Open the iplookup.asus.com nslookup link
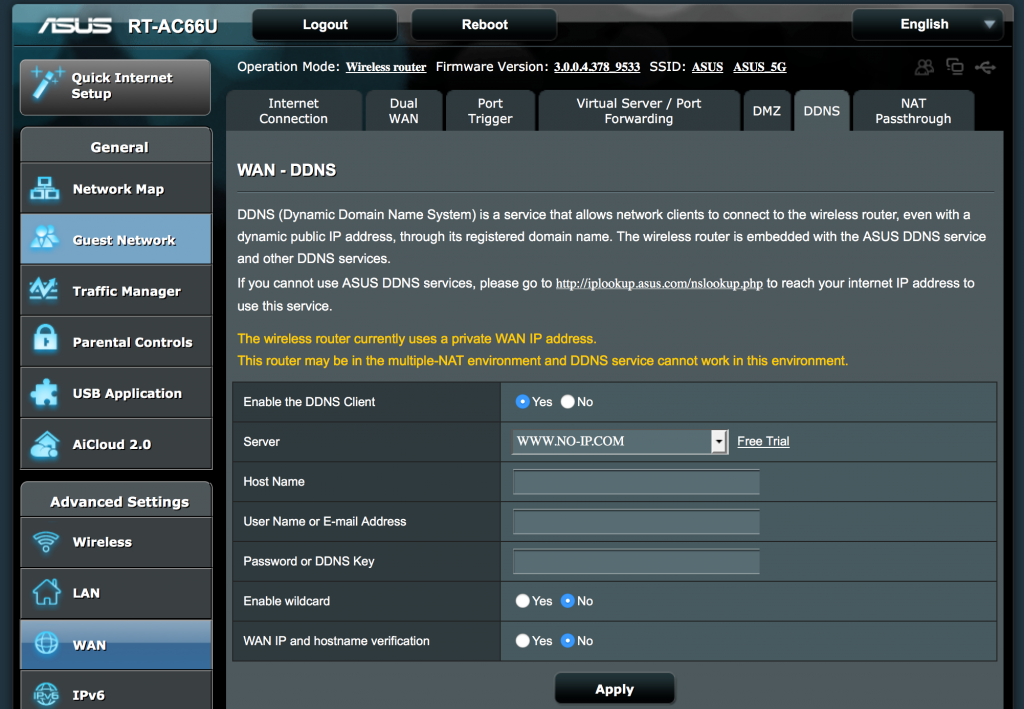Screen dimensions: 1024x709 tap(659, 283)
